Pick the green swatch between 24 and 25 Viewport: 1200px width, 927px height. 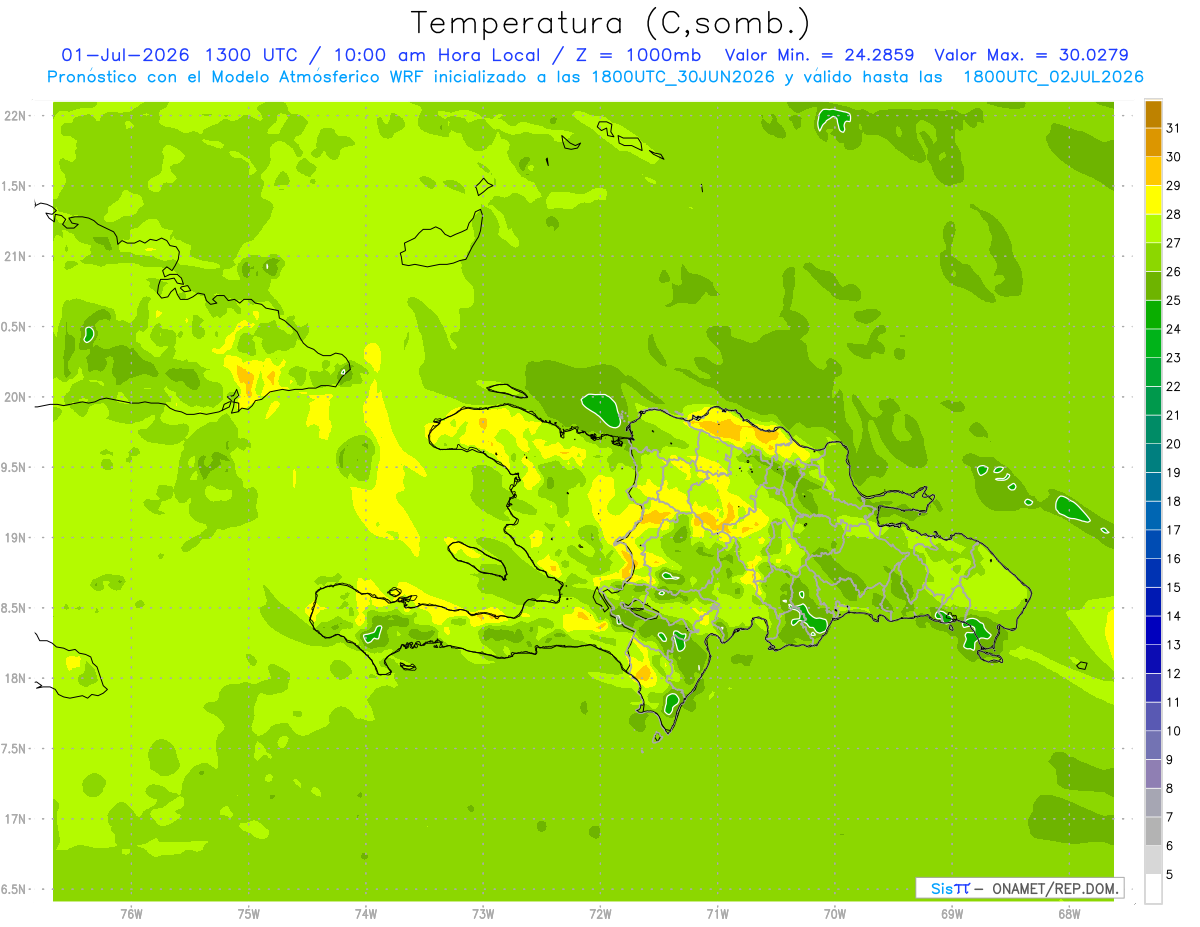coord(1153,315)
